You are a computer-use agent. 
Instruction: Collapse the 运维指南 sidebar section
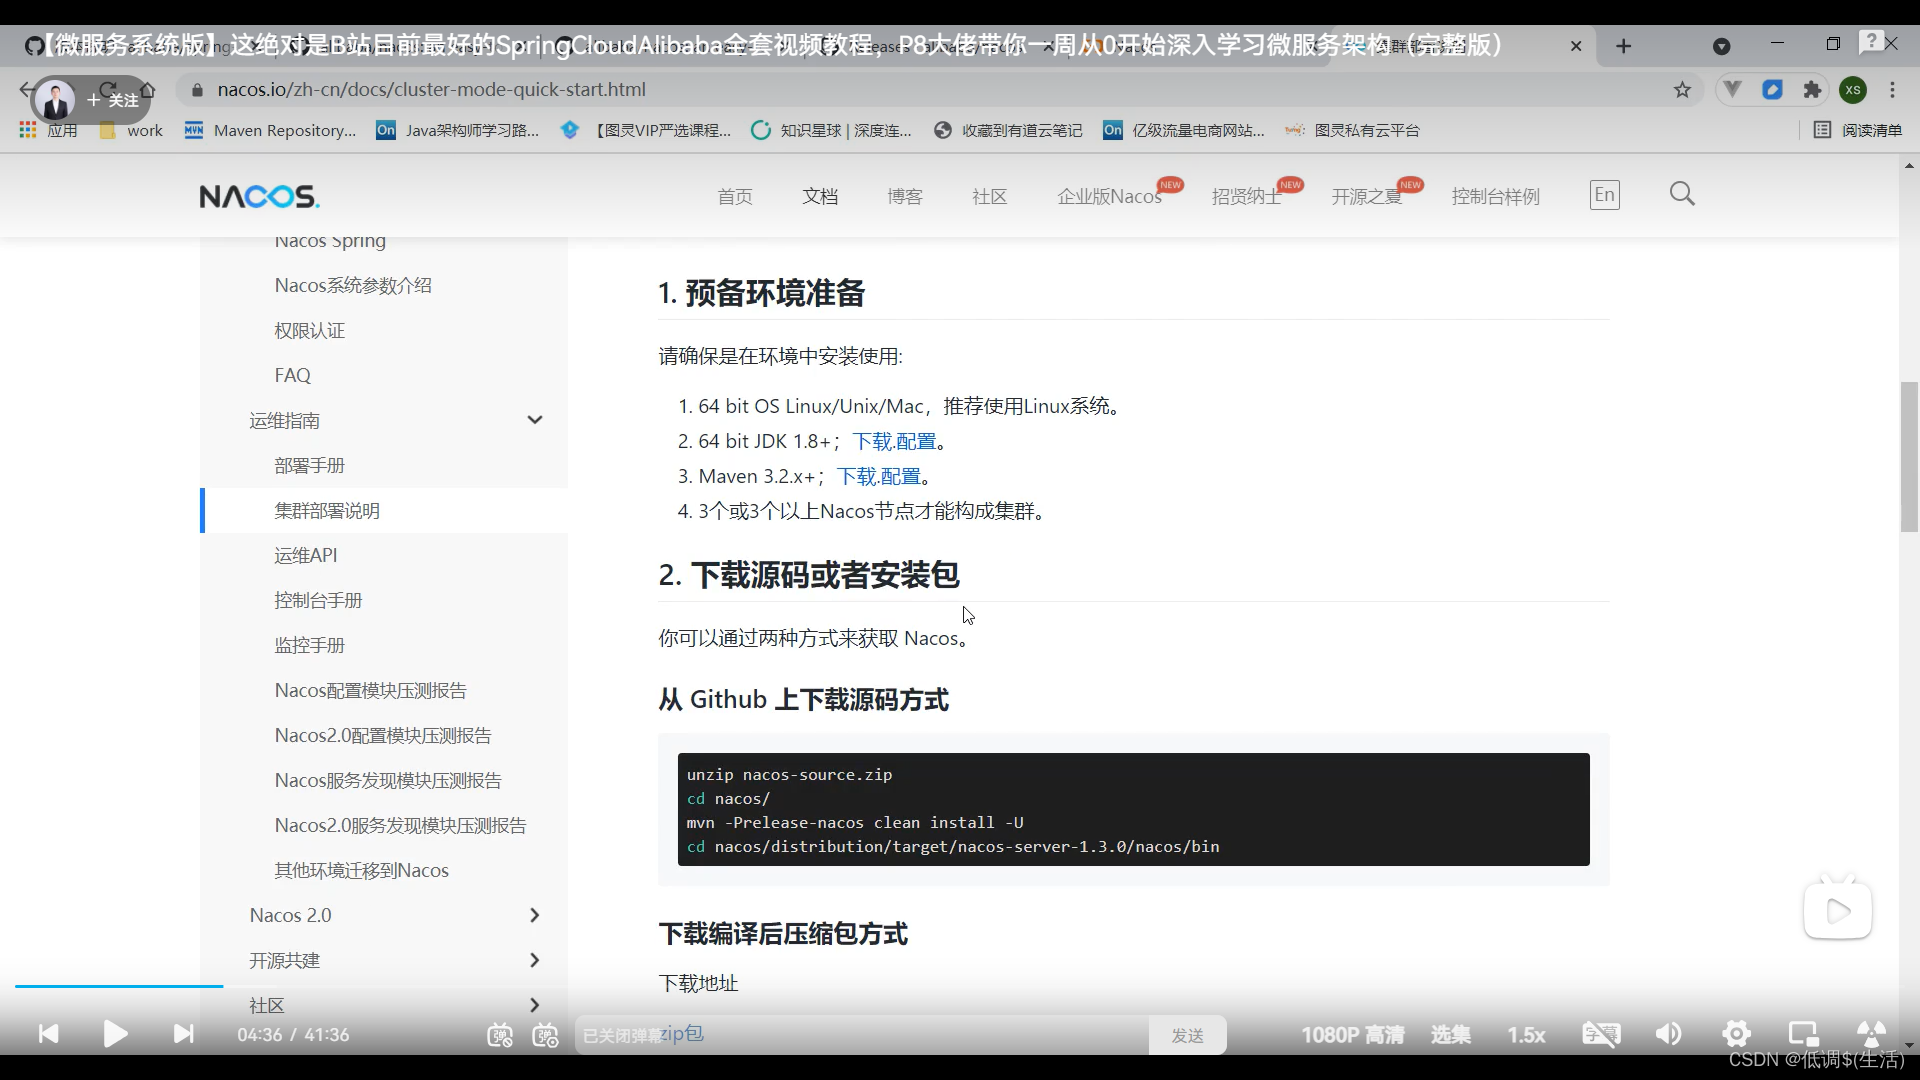535,420
